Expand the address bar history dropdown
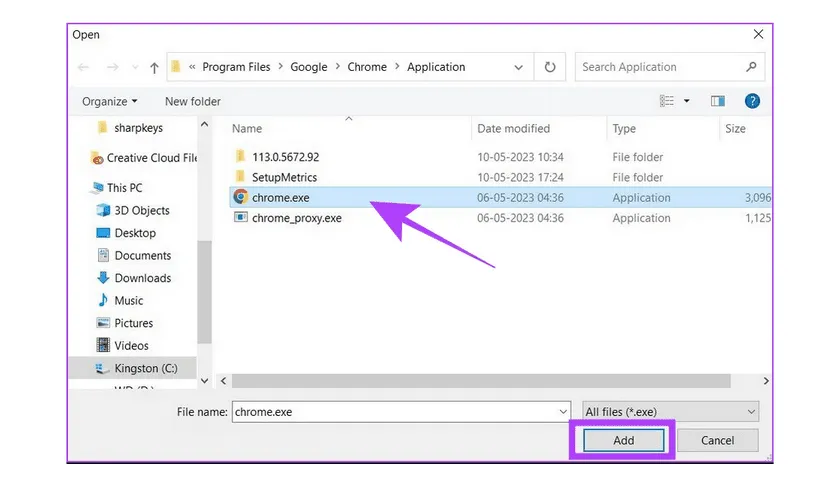822x498 pixels. pos(518,68)
